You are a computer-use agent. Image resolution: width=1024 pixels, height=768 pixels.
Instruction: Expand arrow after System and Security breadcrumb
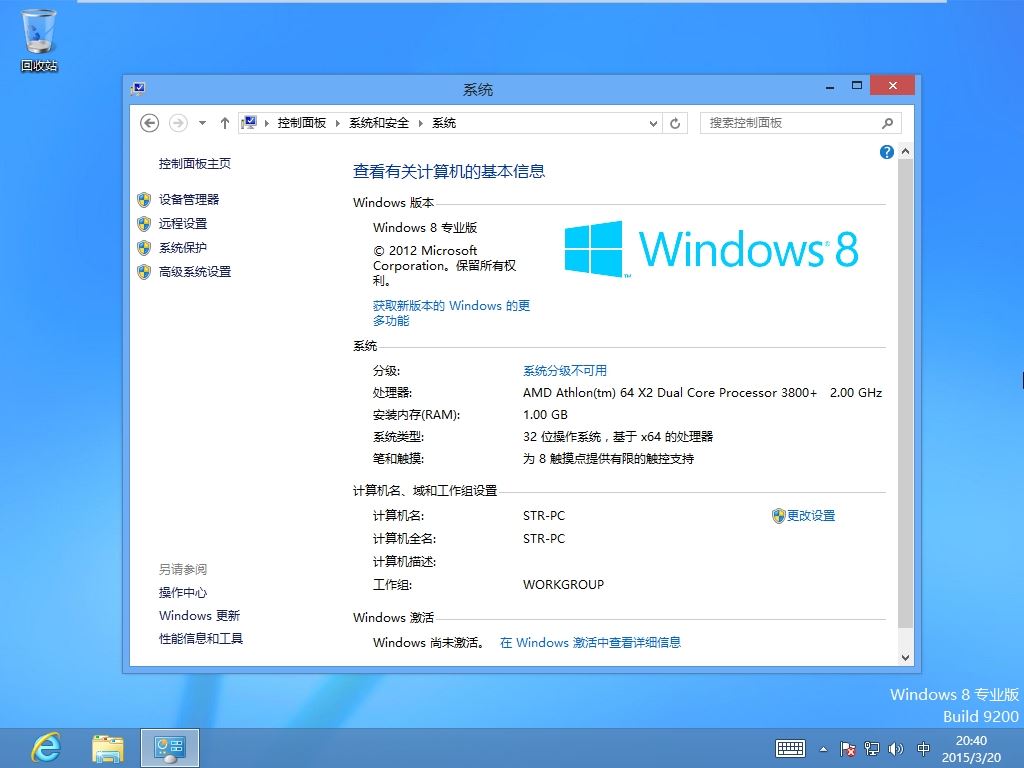click(x=421, y=123)
